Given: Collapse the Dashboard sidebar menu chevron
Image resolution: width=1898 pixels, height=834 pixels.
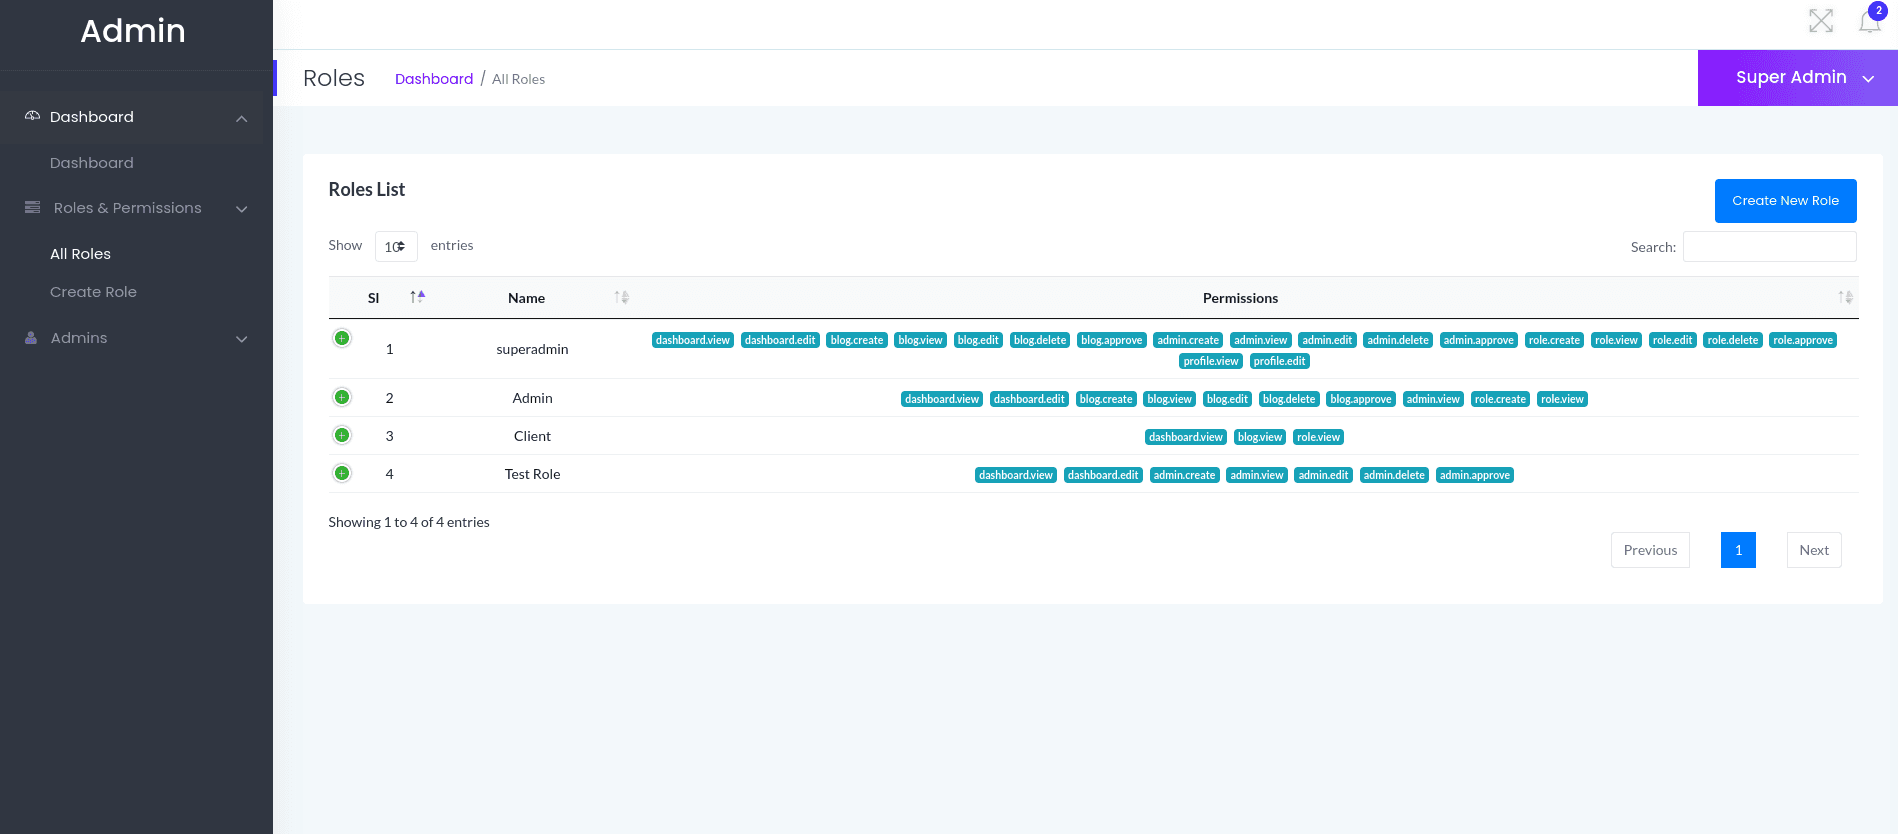Looking at the screenshot, I should (x=241, y=118).
